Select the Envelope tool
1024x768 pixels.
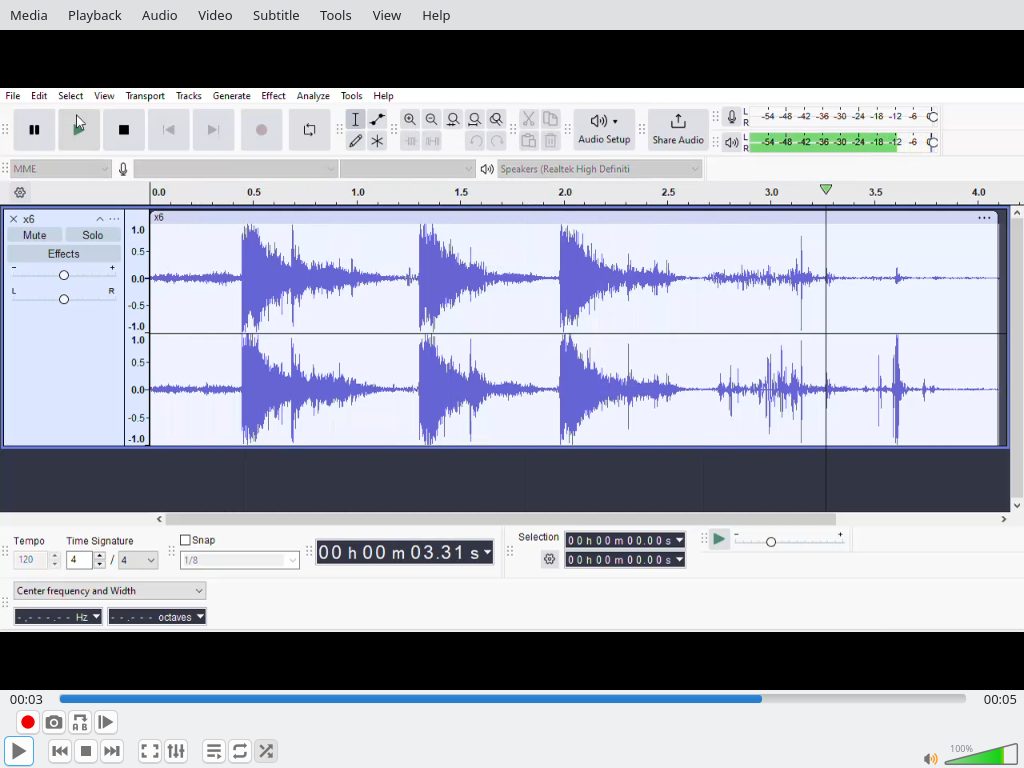(377, 120)
